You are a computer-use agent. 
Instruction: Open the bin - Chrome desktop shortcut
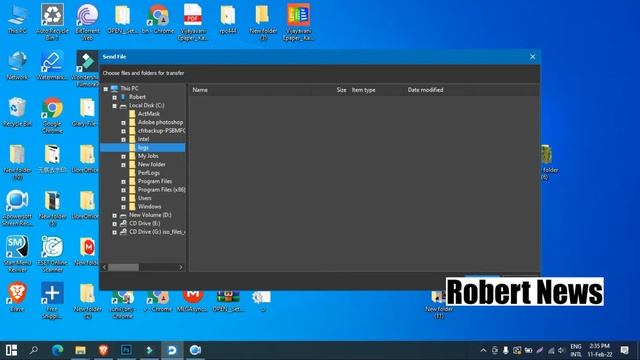[x=158, y=19]
